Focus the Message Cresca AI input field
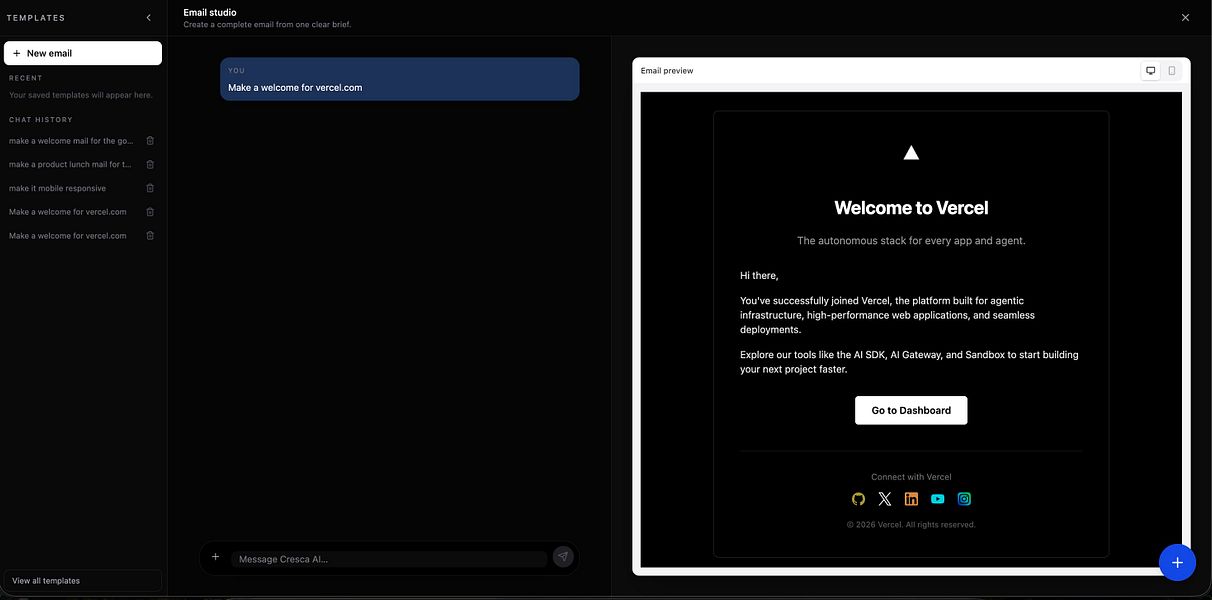The height and width of the screenshot is (600, 1212). [389, 559]
